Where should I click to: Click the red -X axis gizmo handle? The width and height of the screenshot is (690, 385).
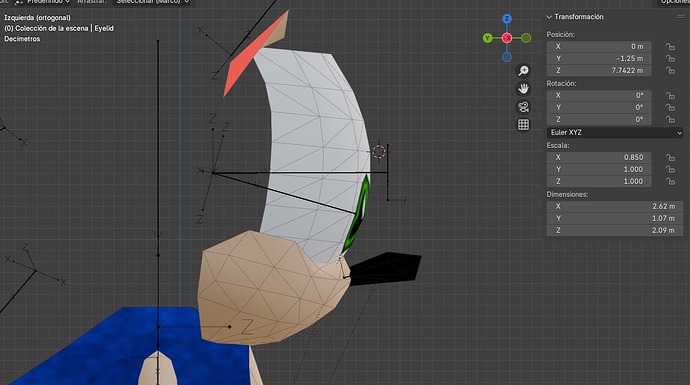[x=507, y=38]
